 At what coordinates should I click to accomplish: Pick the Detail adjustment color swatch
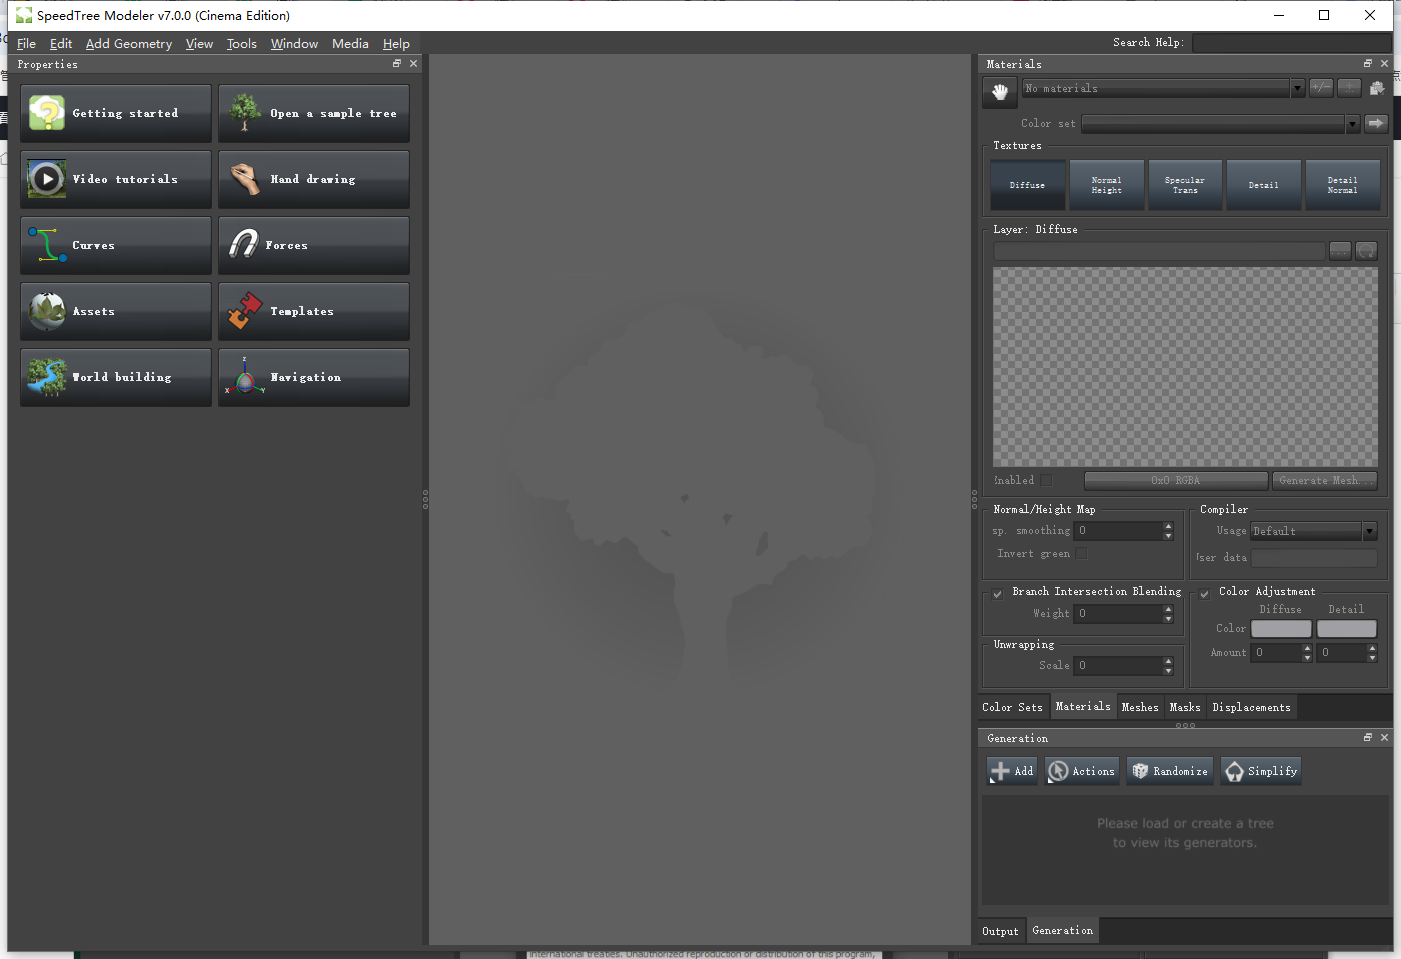pyautogui.click(x=1346, y=629)
